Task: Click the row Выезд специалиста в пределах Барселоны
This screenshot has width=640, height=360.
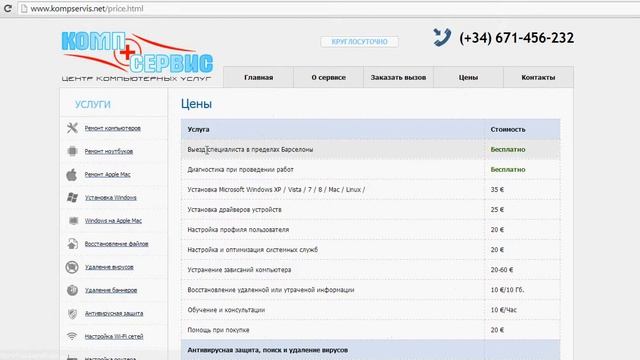Action: pyautogui.click(x=371, y=149)
